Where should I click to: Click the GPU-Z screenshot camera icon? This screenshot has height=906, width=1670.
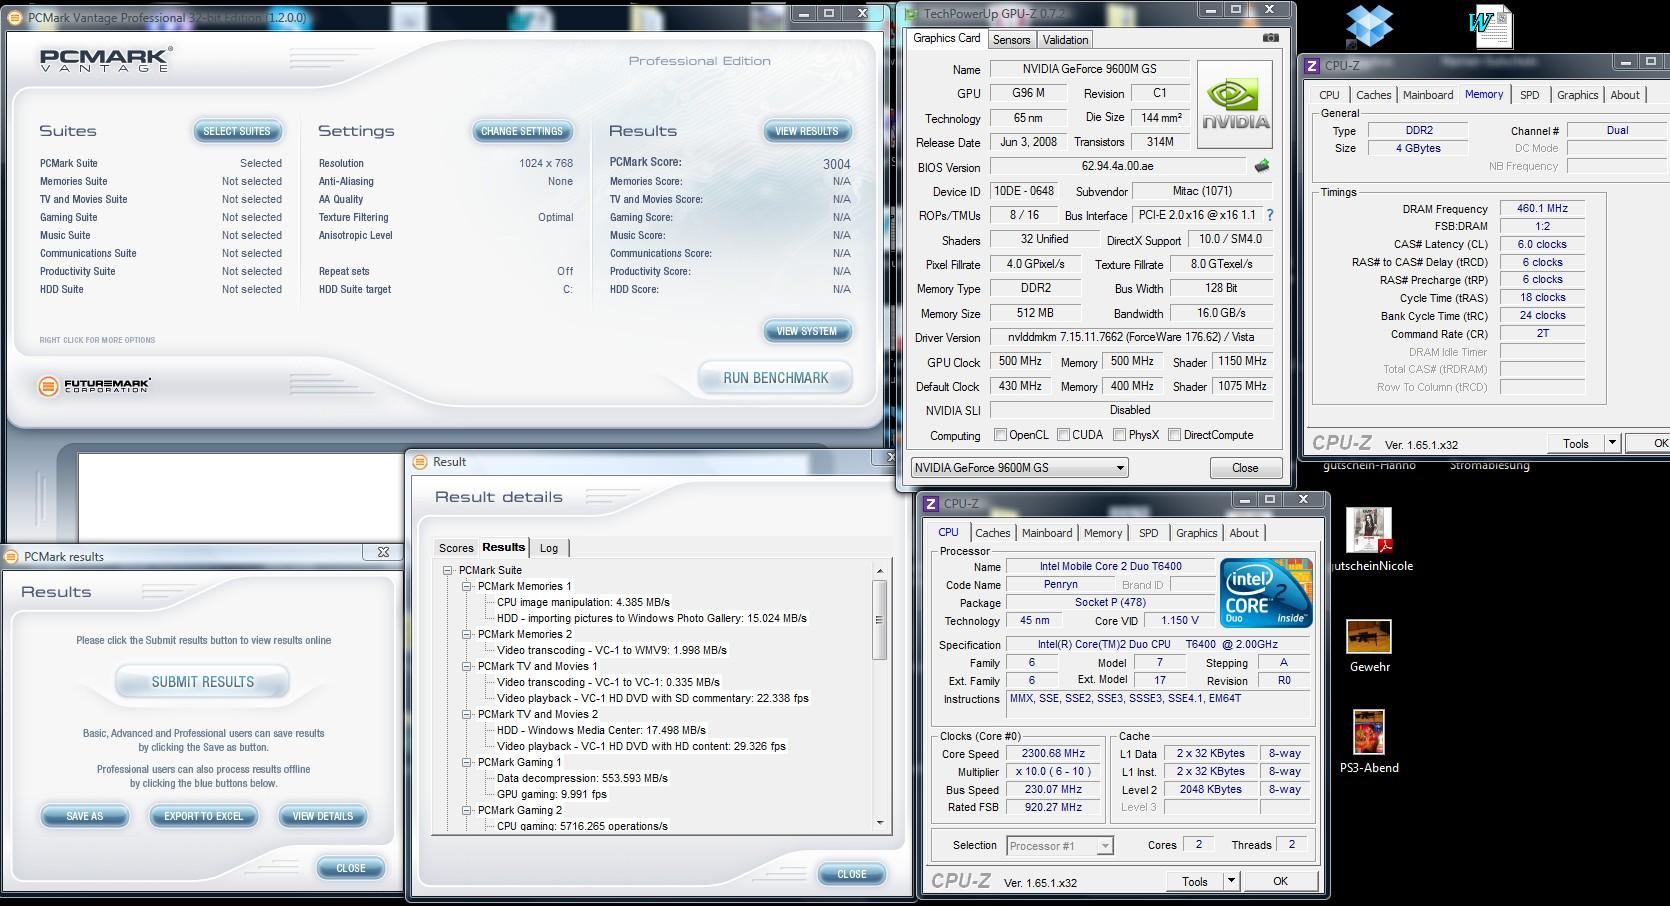(1270, 38)
